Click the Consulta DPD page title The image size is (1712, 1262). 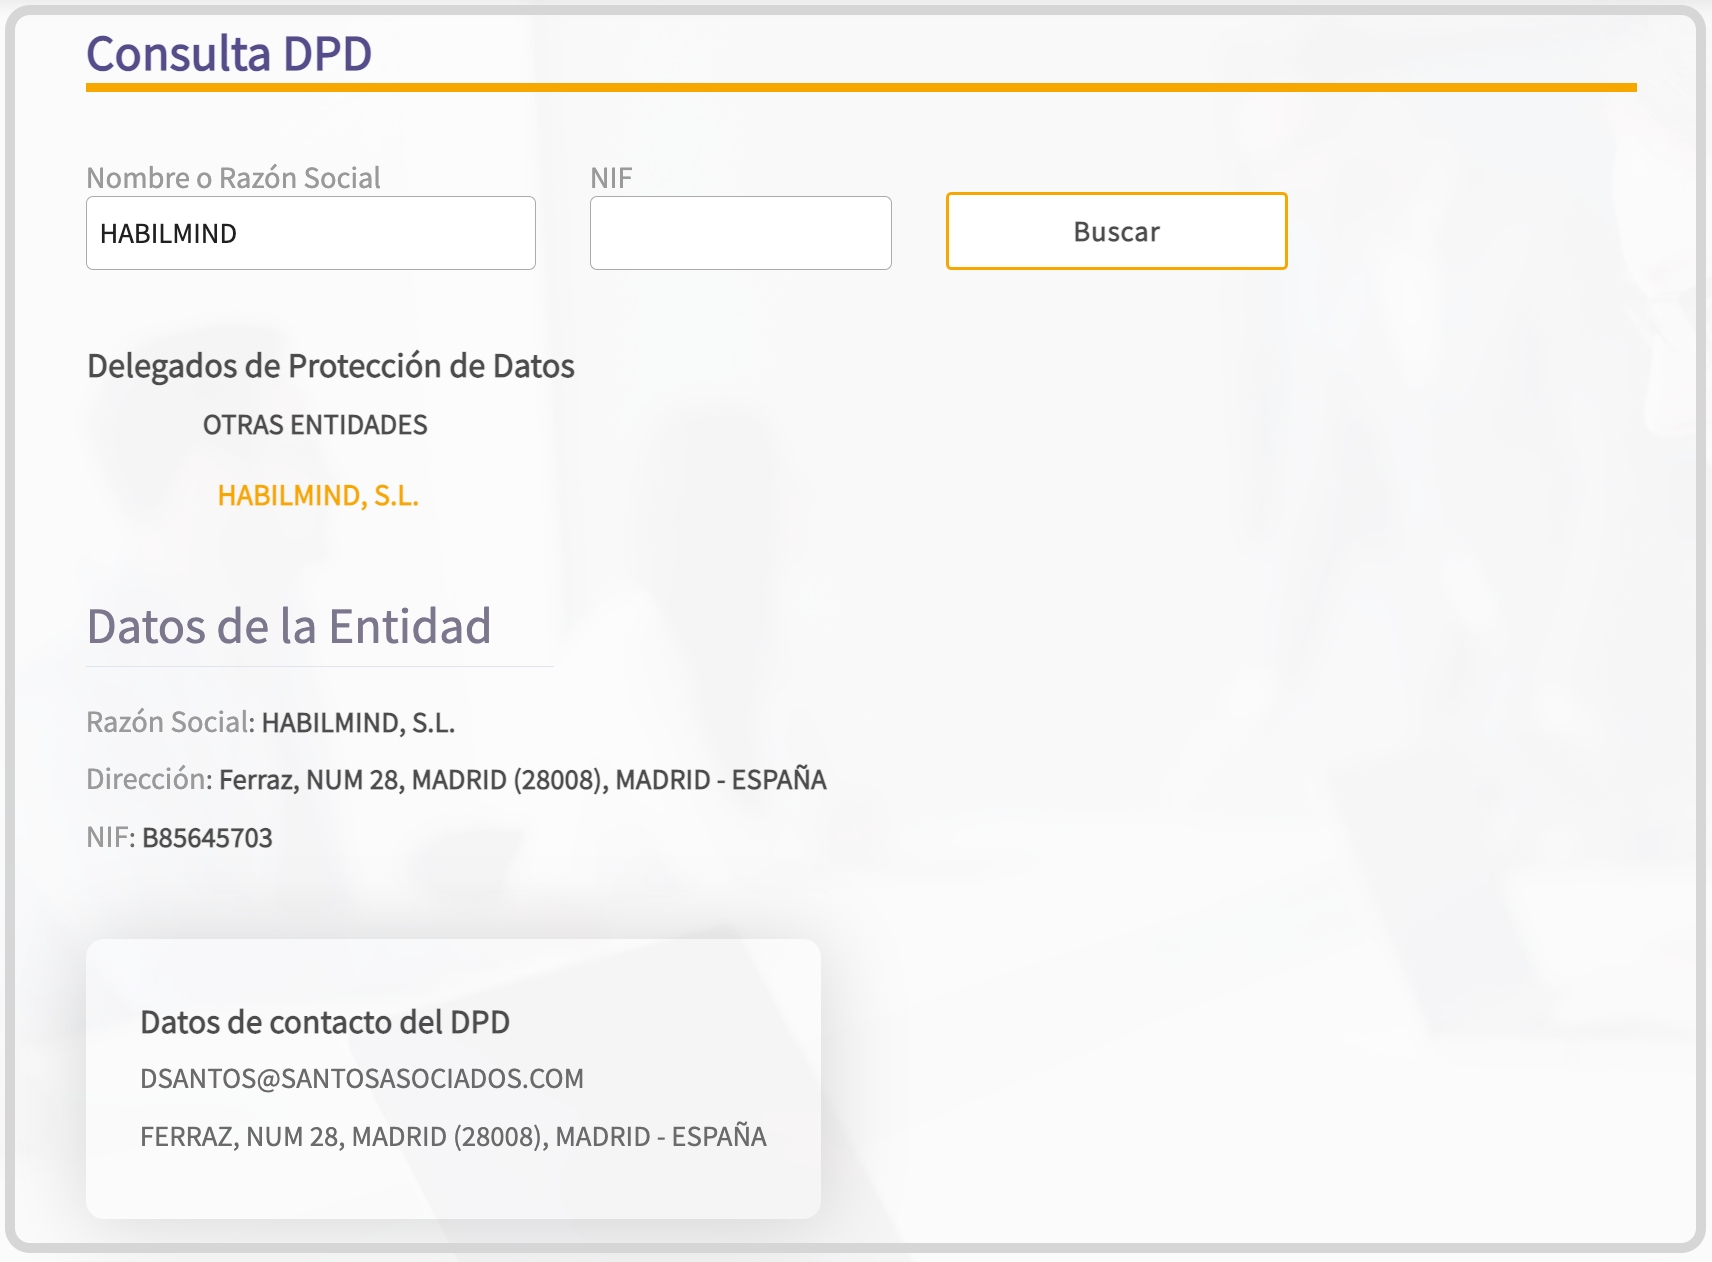(229, 54)
